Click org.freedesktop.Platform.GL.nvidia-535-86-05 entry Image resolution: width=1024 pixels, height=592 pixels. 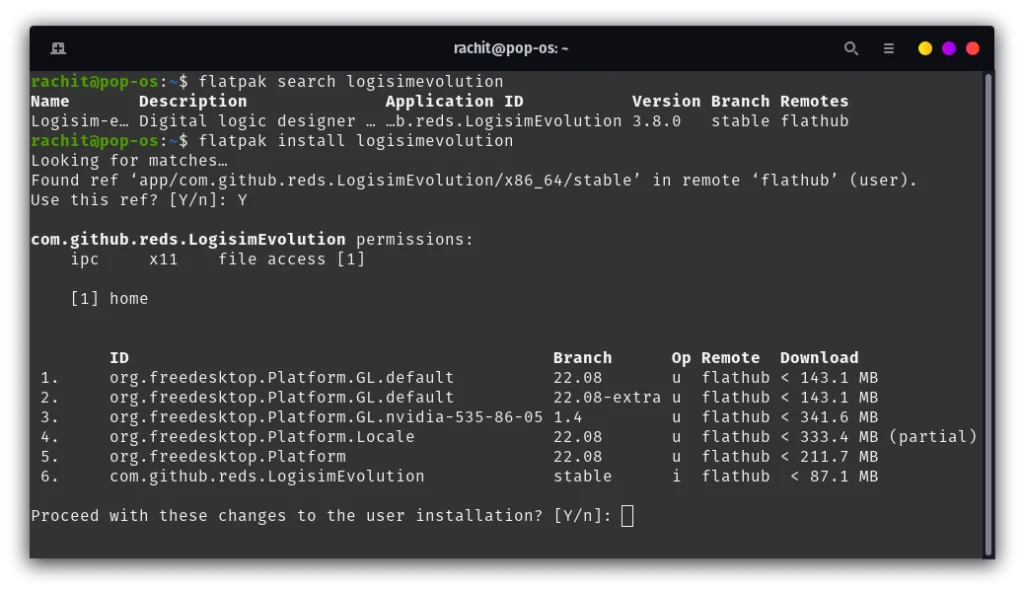[326, 417]
